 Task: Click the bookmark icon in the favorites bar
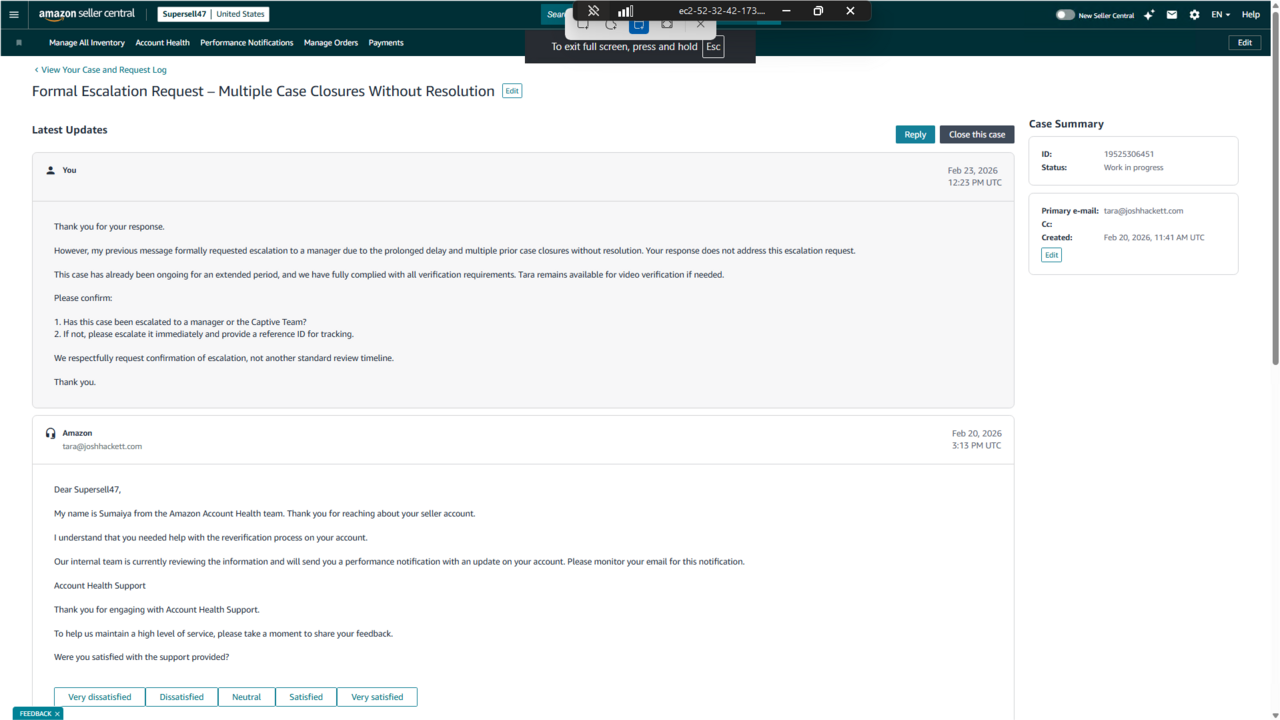pyautogui.click(x=19, y=43)
